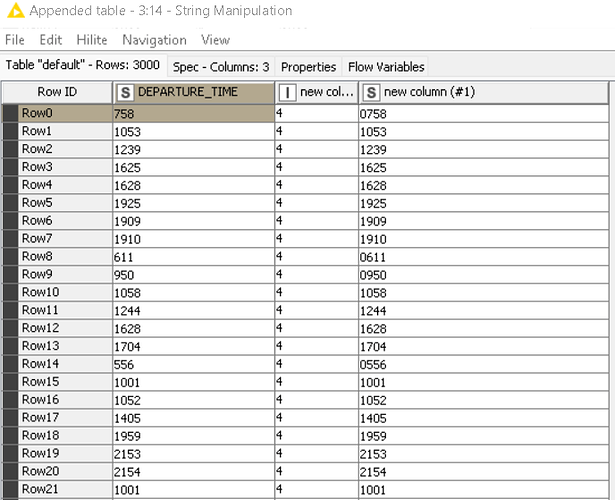The height and width of the screenshot is (500, 615).
Task: Switch to the Properties tab
Action: [x=309, y=67]
